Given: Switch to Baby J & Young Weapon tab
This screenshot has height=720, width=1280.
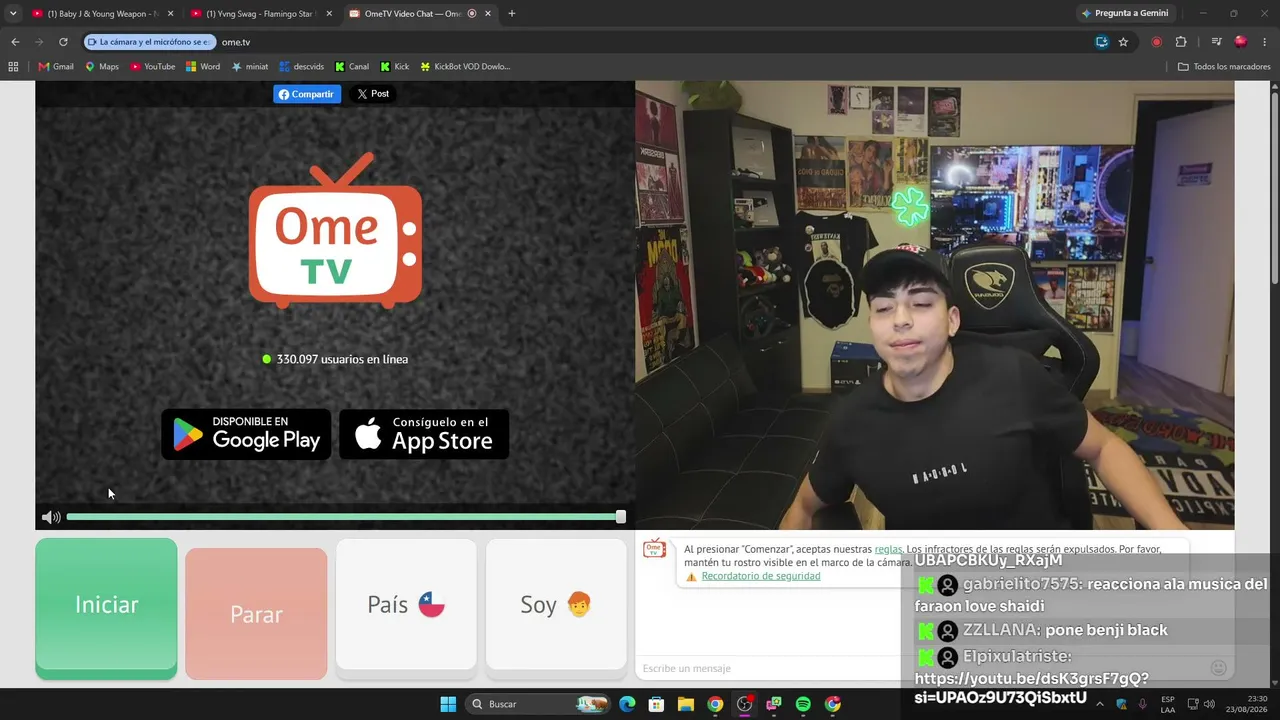Looking at the screenshot, I should (x=102, y=14).
